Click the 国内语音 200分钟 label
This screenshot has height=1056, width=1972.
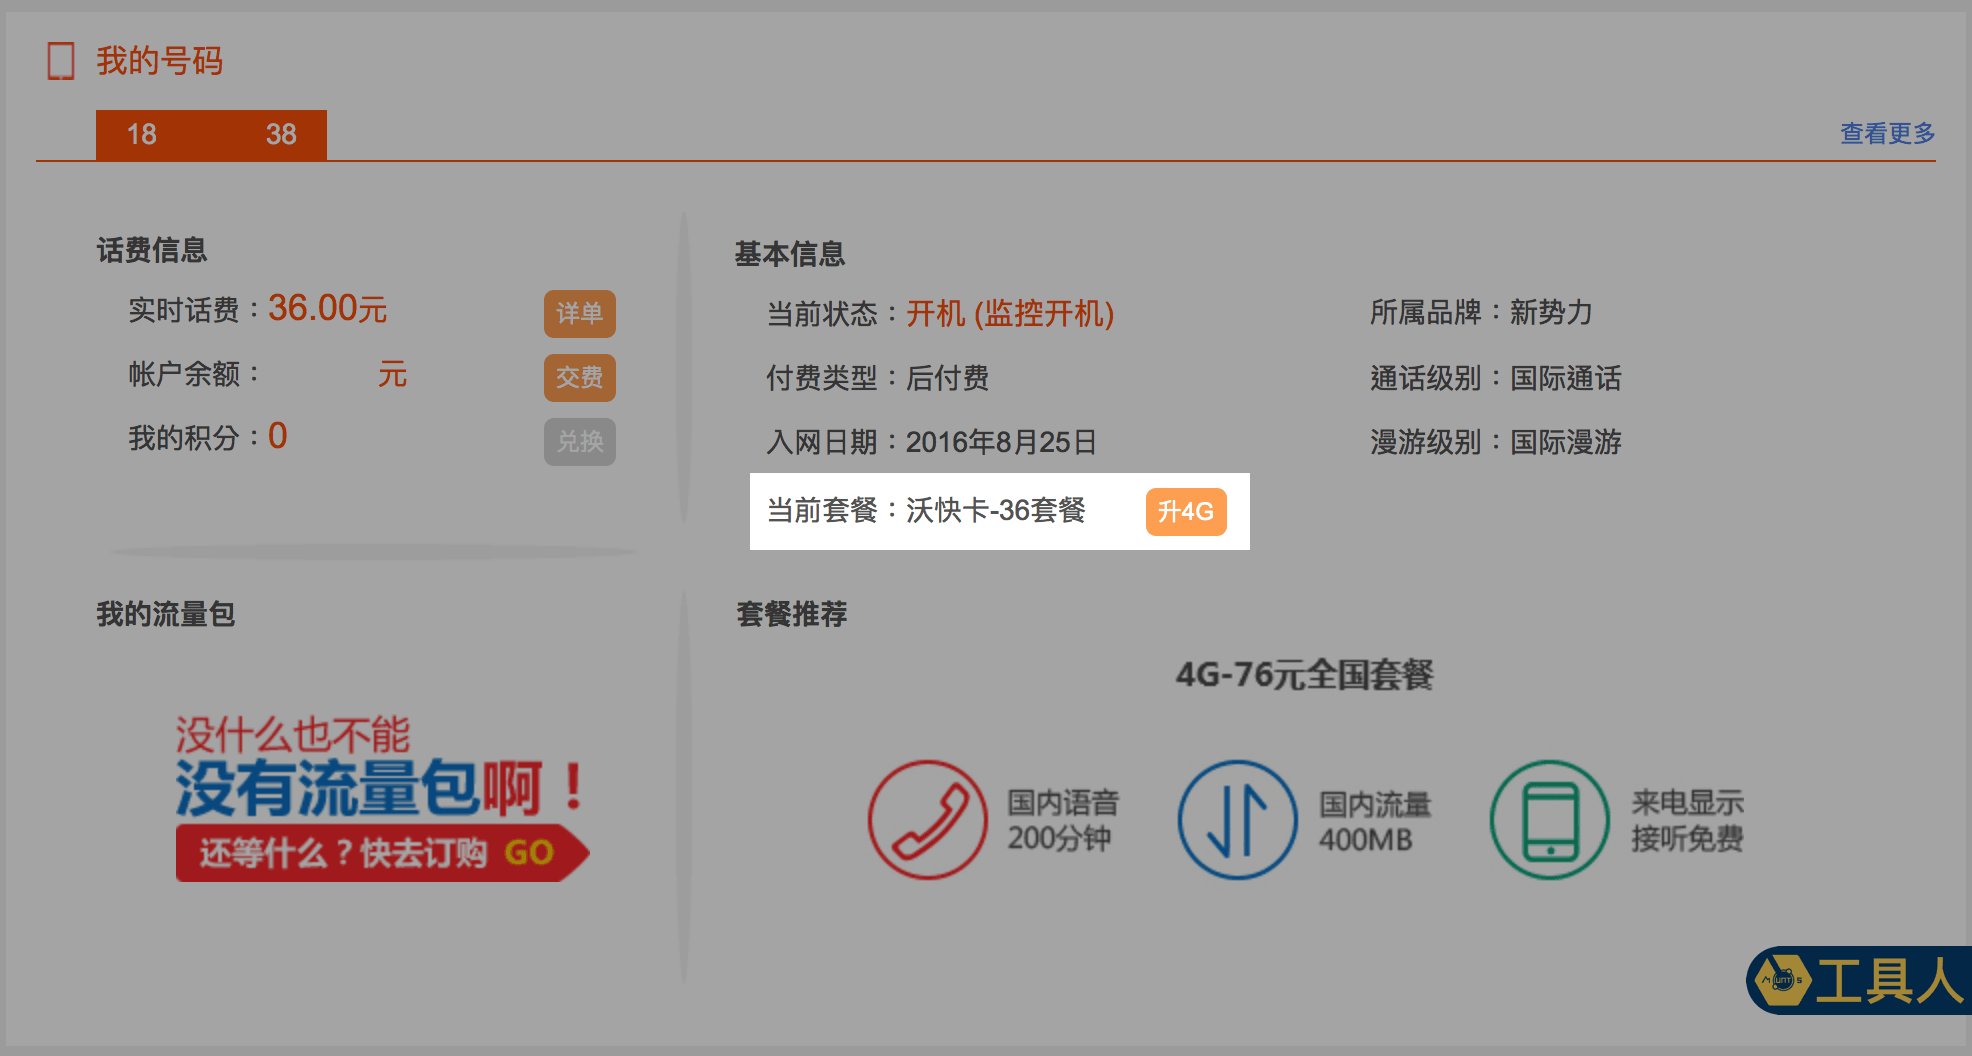pyautogui.click(x=1063, y=820)
